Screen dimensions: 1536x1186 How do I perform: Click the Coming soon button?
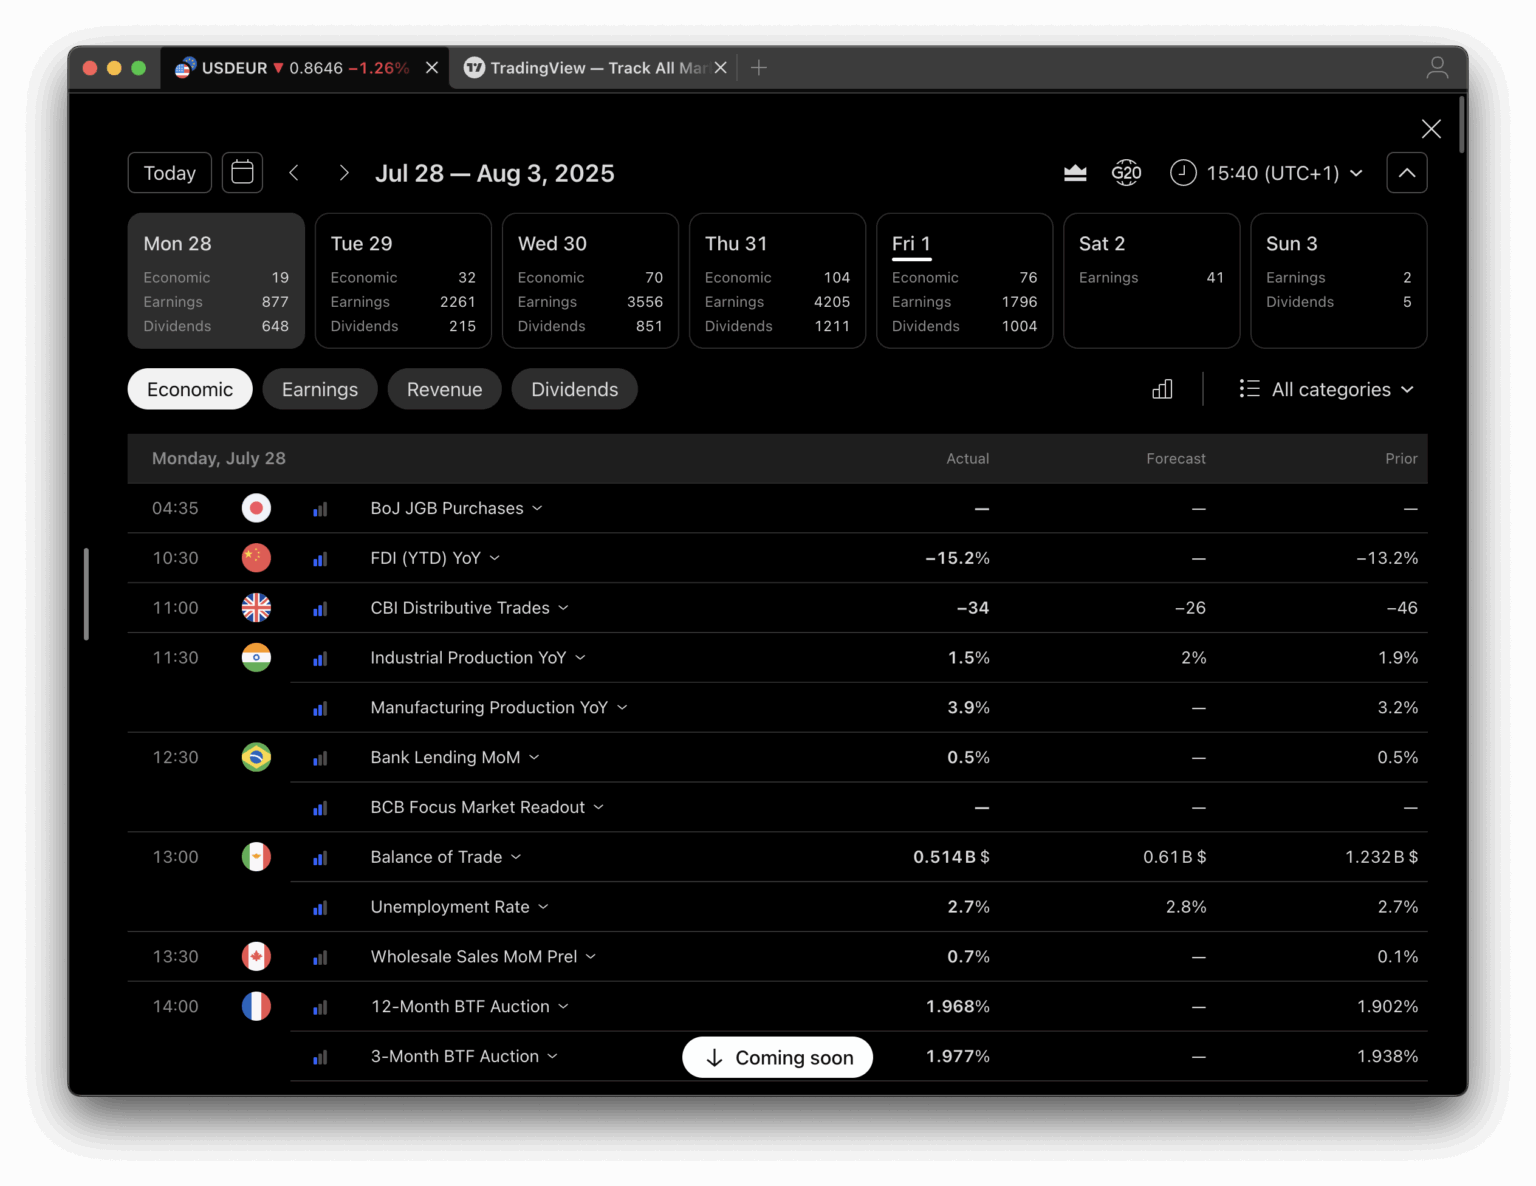click(777, 1057)
